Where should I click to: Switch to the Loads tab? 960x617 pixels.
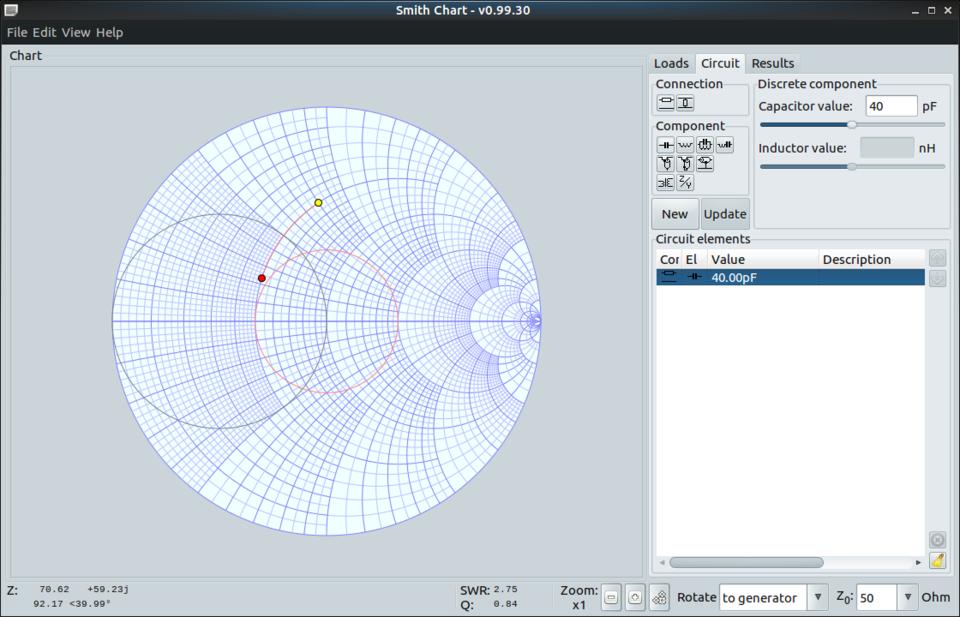pyautogui.click(x=671, y=63)
